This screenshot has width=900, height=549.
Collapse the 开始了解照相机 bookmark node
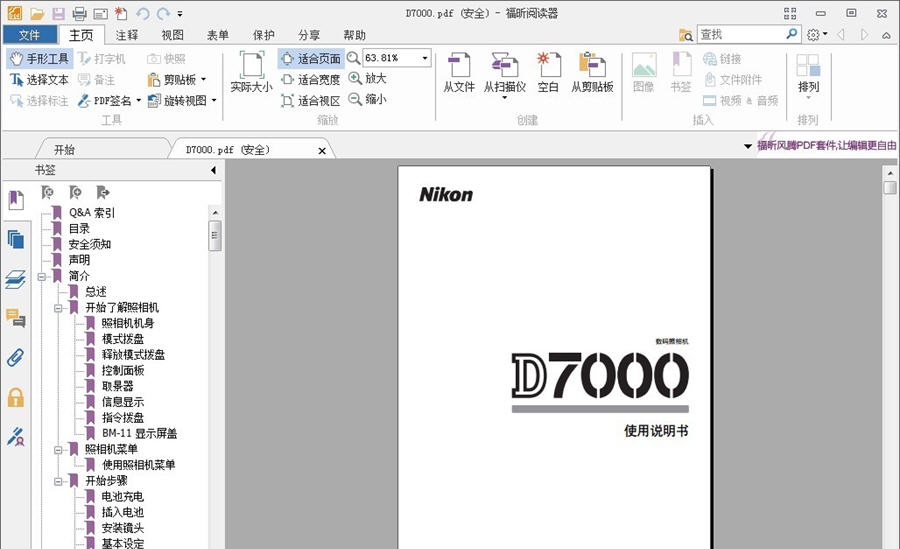pos(58,308)
